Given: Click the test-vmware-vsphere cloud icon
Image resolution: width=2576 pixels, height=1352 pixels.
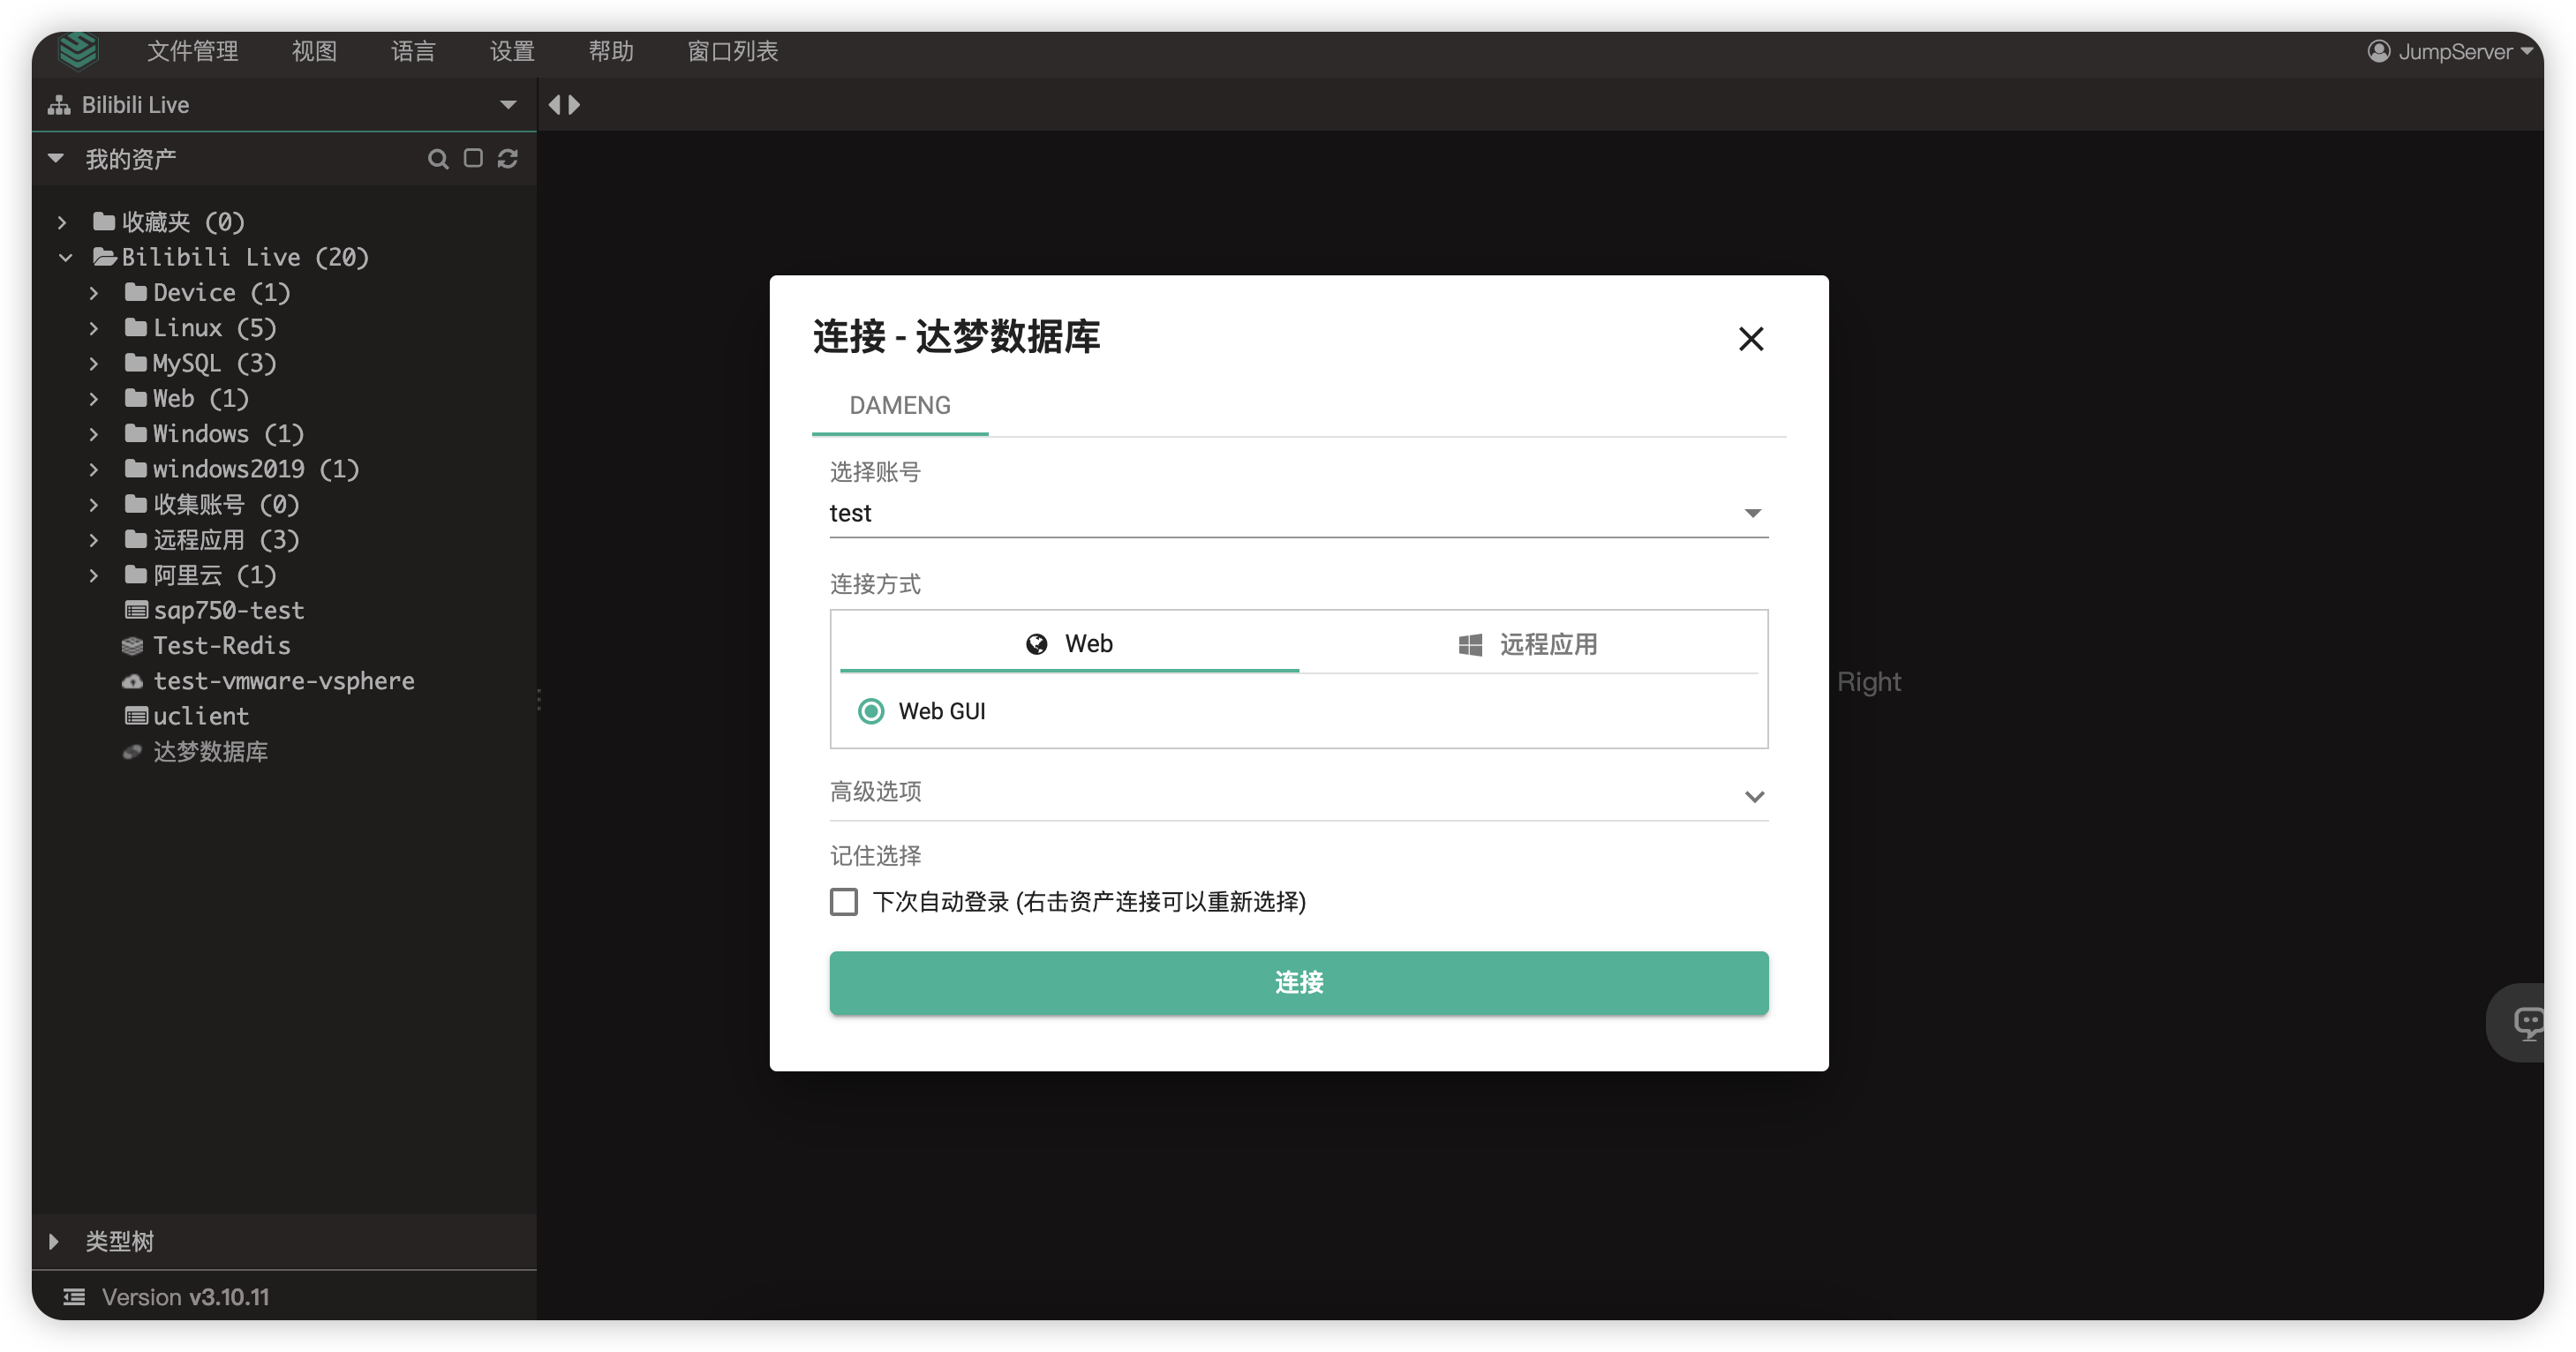Looking at the screenshot, I should coord(132,681).
